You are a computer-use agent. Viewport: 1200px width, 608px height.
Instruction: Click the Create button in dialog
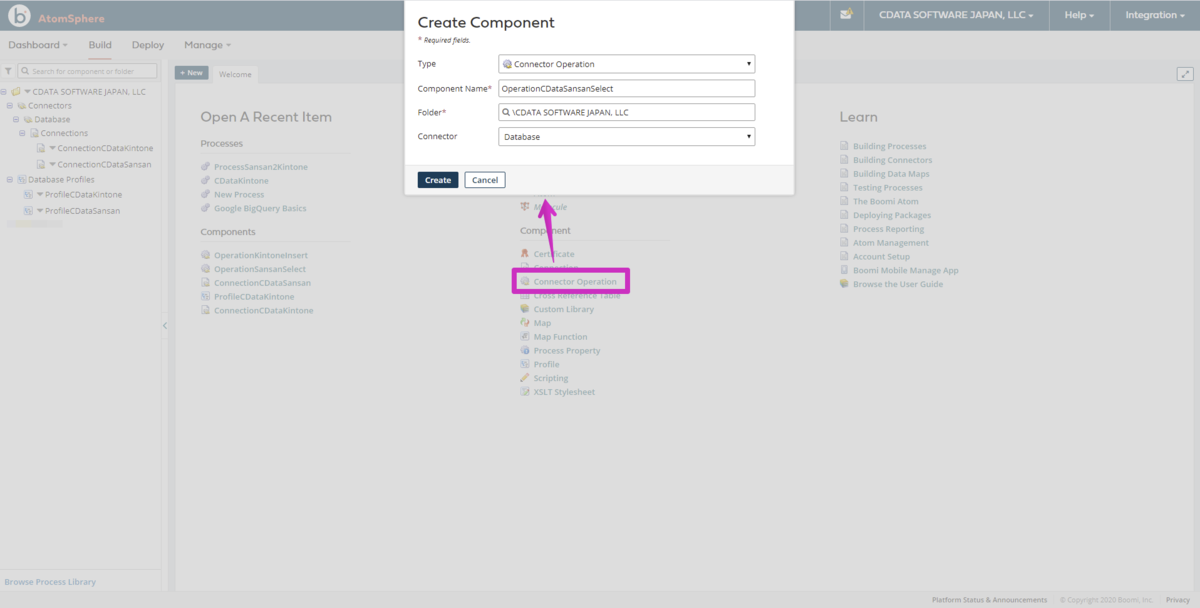438,180
